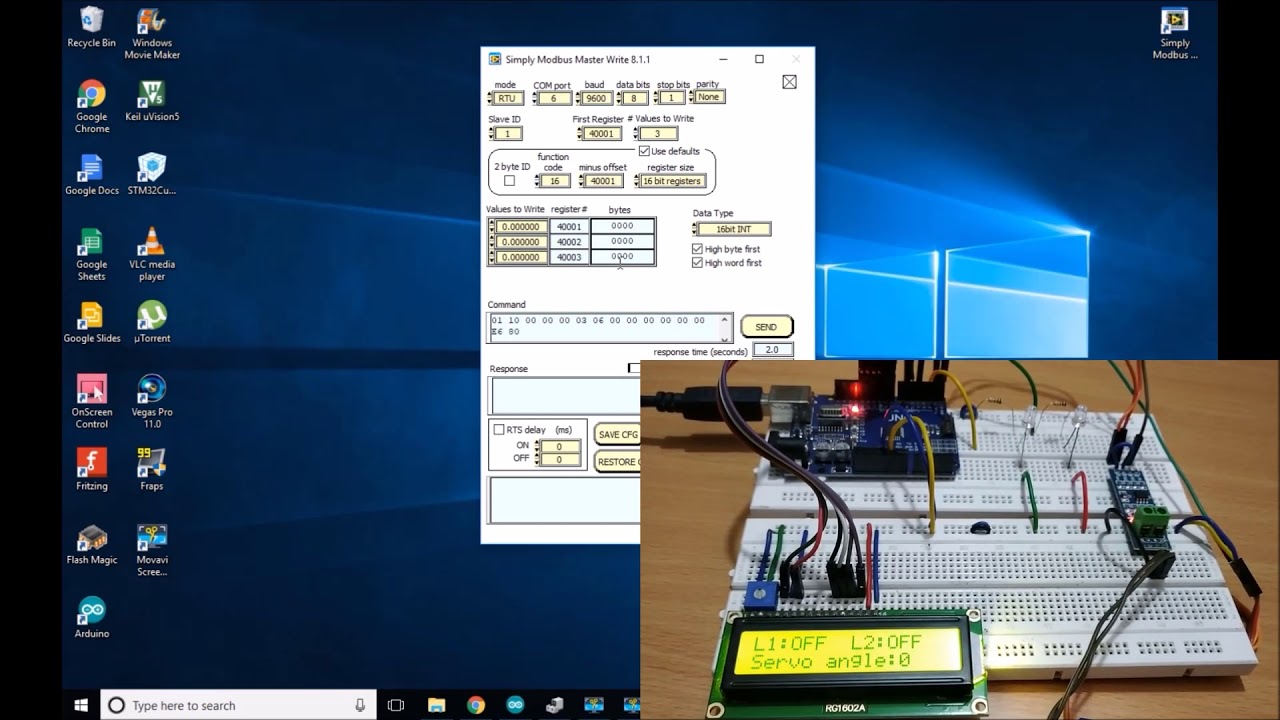Open Google Sheets desktop shortcut
Viewport: 1280px width, 720px height.
pyautogui.click(x=91, y=255)
